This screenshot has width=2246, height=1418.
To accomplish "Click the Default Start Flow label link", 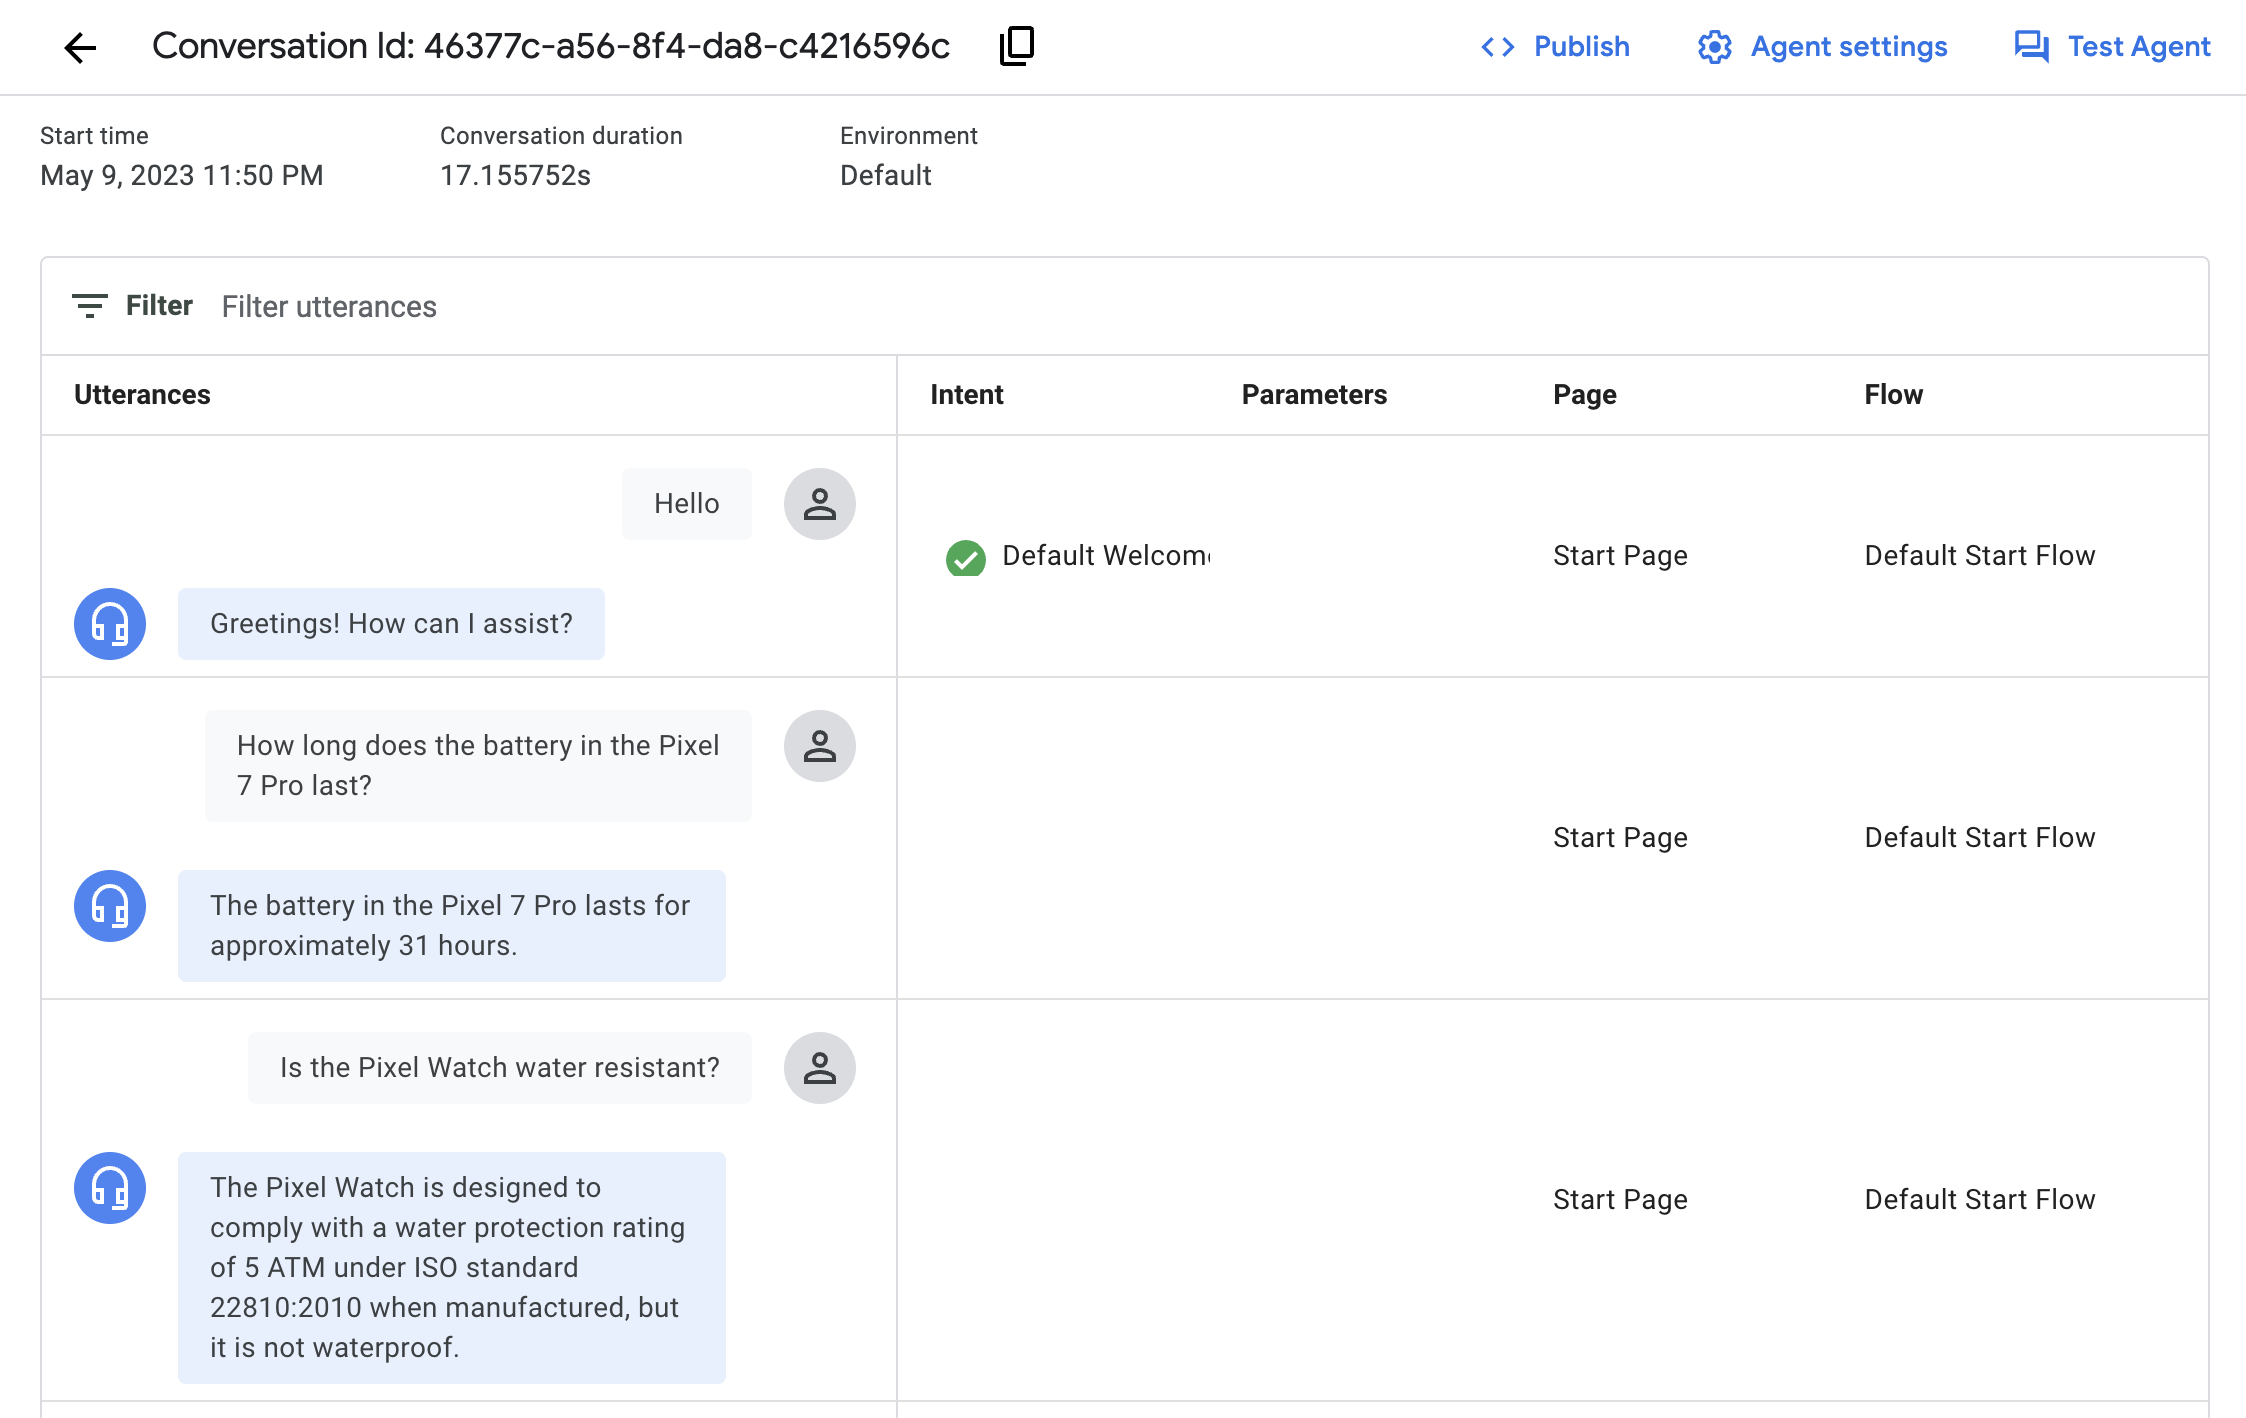I will [1981, 555].
